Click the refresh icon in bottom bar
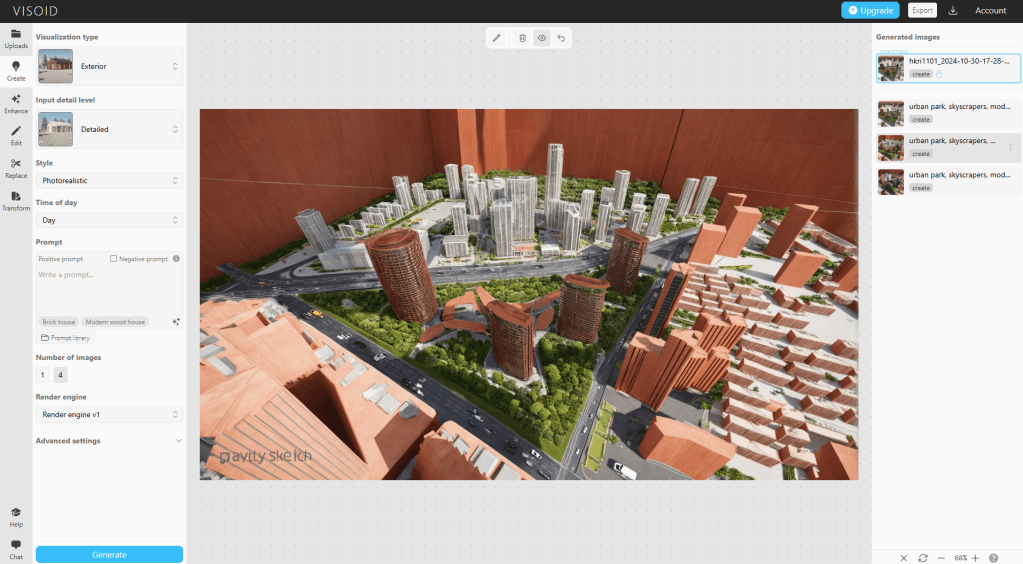Screen dimensions: 1023x564 [x=922, y=557]
